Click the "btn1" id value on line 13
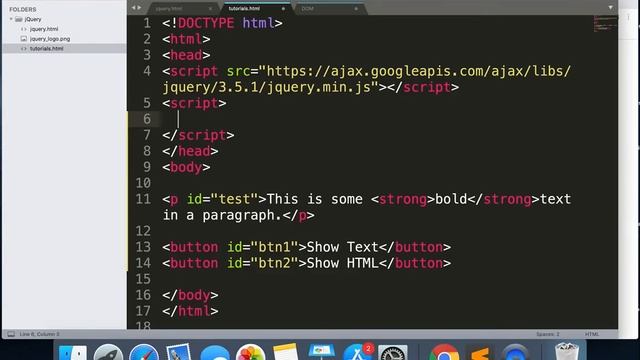 point(275,247)
